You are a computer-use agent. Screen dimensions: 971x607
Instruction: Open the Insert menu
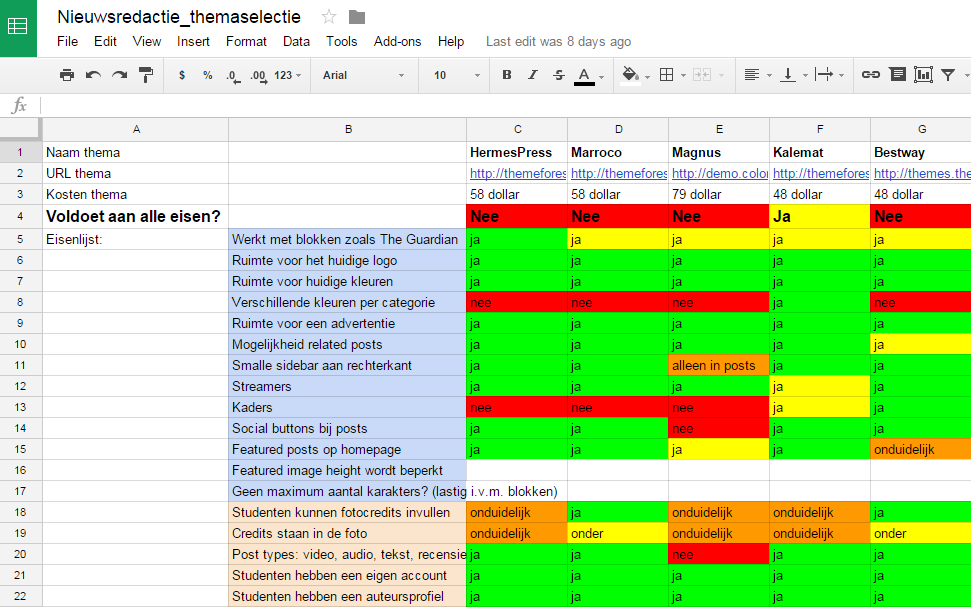193,41
